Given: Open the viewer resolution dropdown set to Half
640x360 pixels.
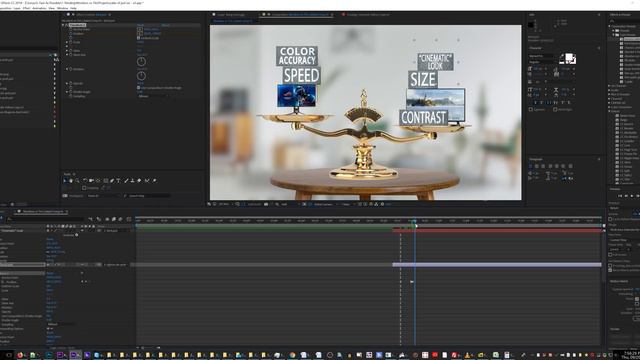Looking at the screenshot, I should [x=289, y=204].
